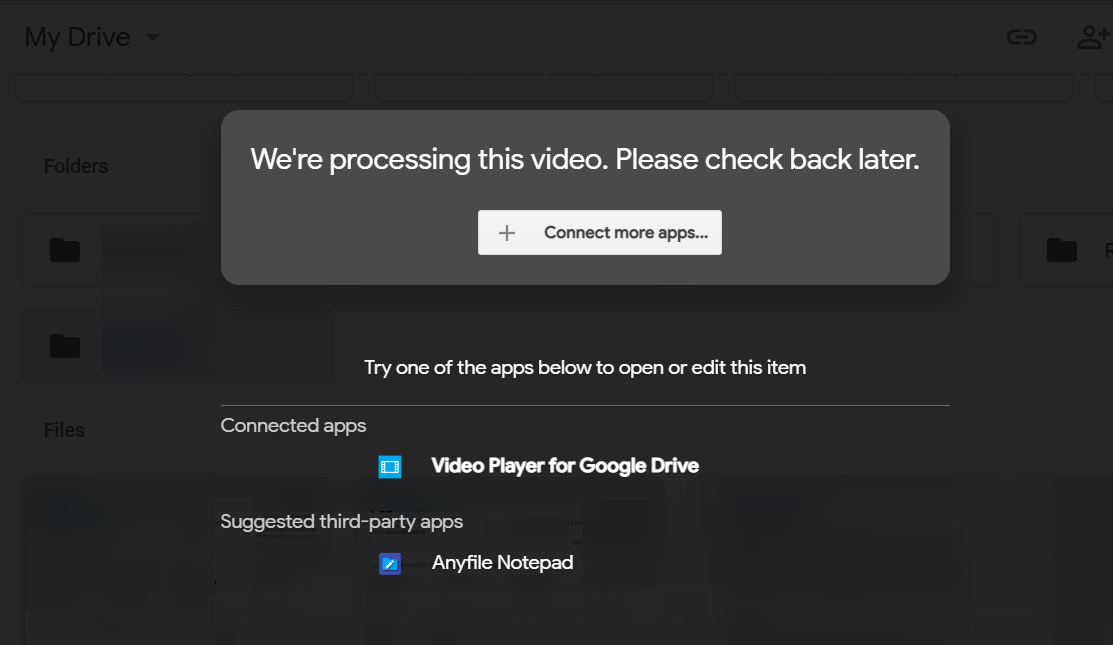Expand the My Drive dropdown arrow

(153, 38)
